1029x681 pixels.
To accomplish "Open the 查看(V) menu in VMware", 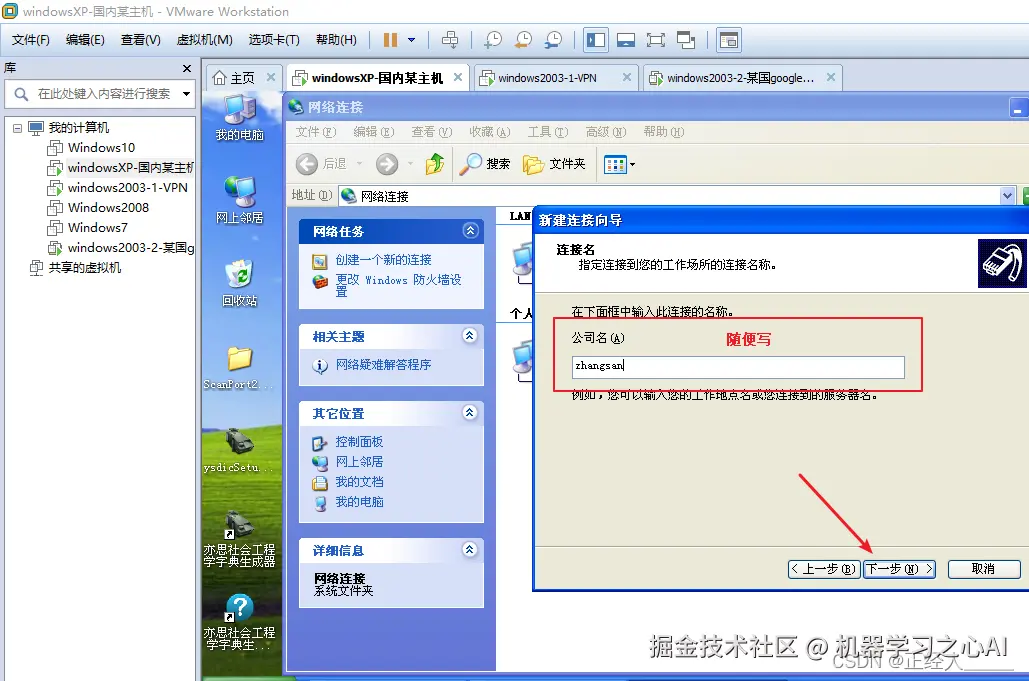I will click(140, 40).
